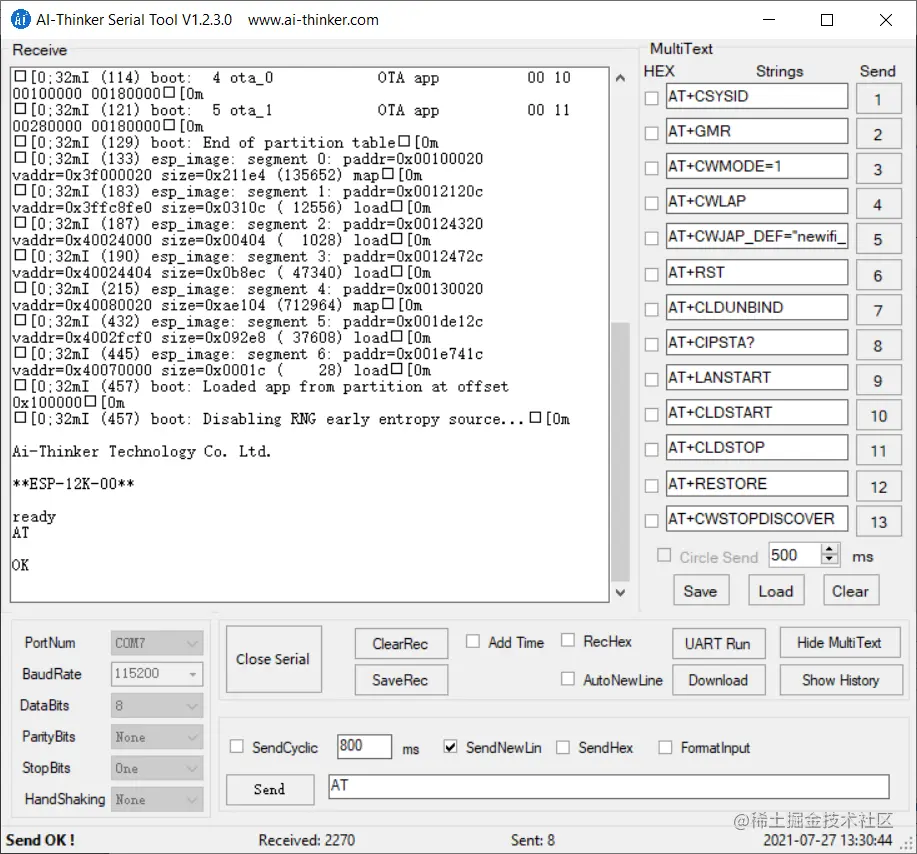This screenshot has width=917, height=854.
Task: Open the BaudRate 115200 dropdown
Action: click(157, 674)
